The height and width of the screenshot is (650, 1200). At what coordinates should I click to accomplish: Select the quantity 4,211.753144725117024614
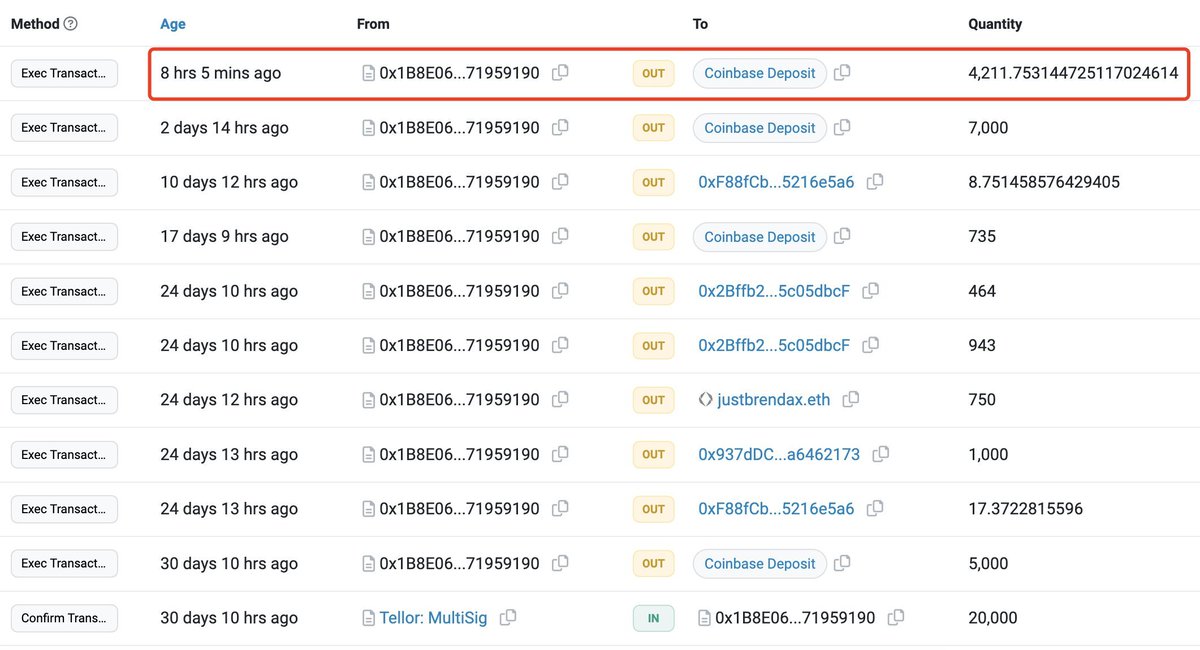click(1073, 73)
